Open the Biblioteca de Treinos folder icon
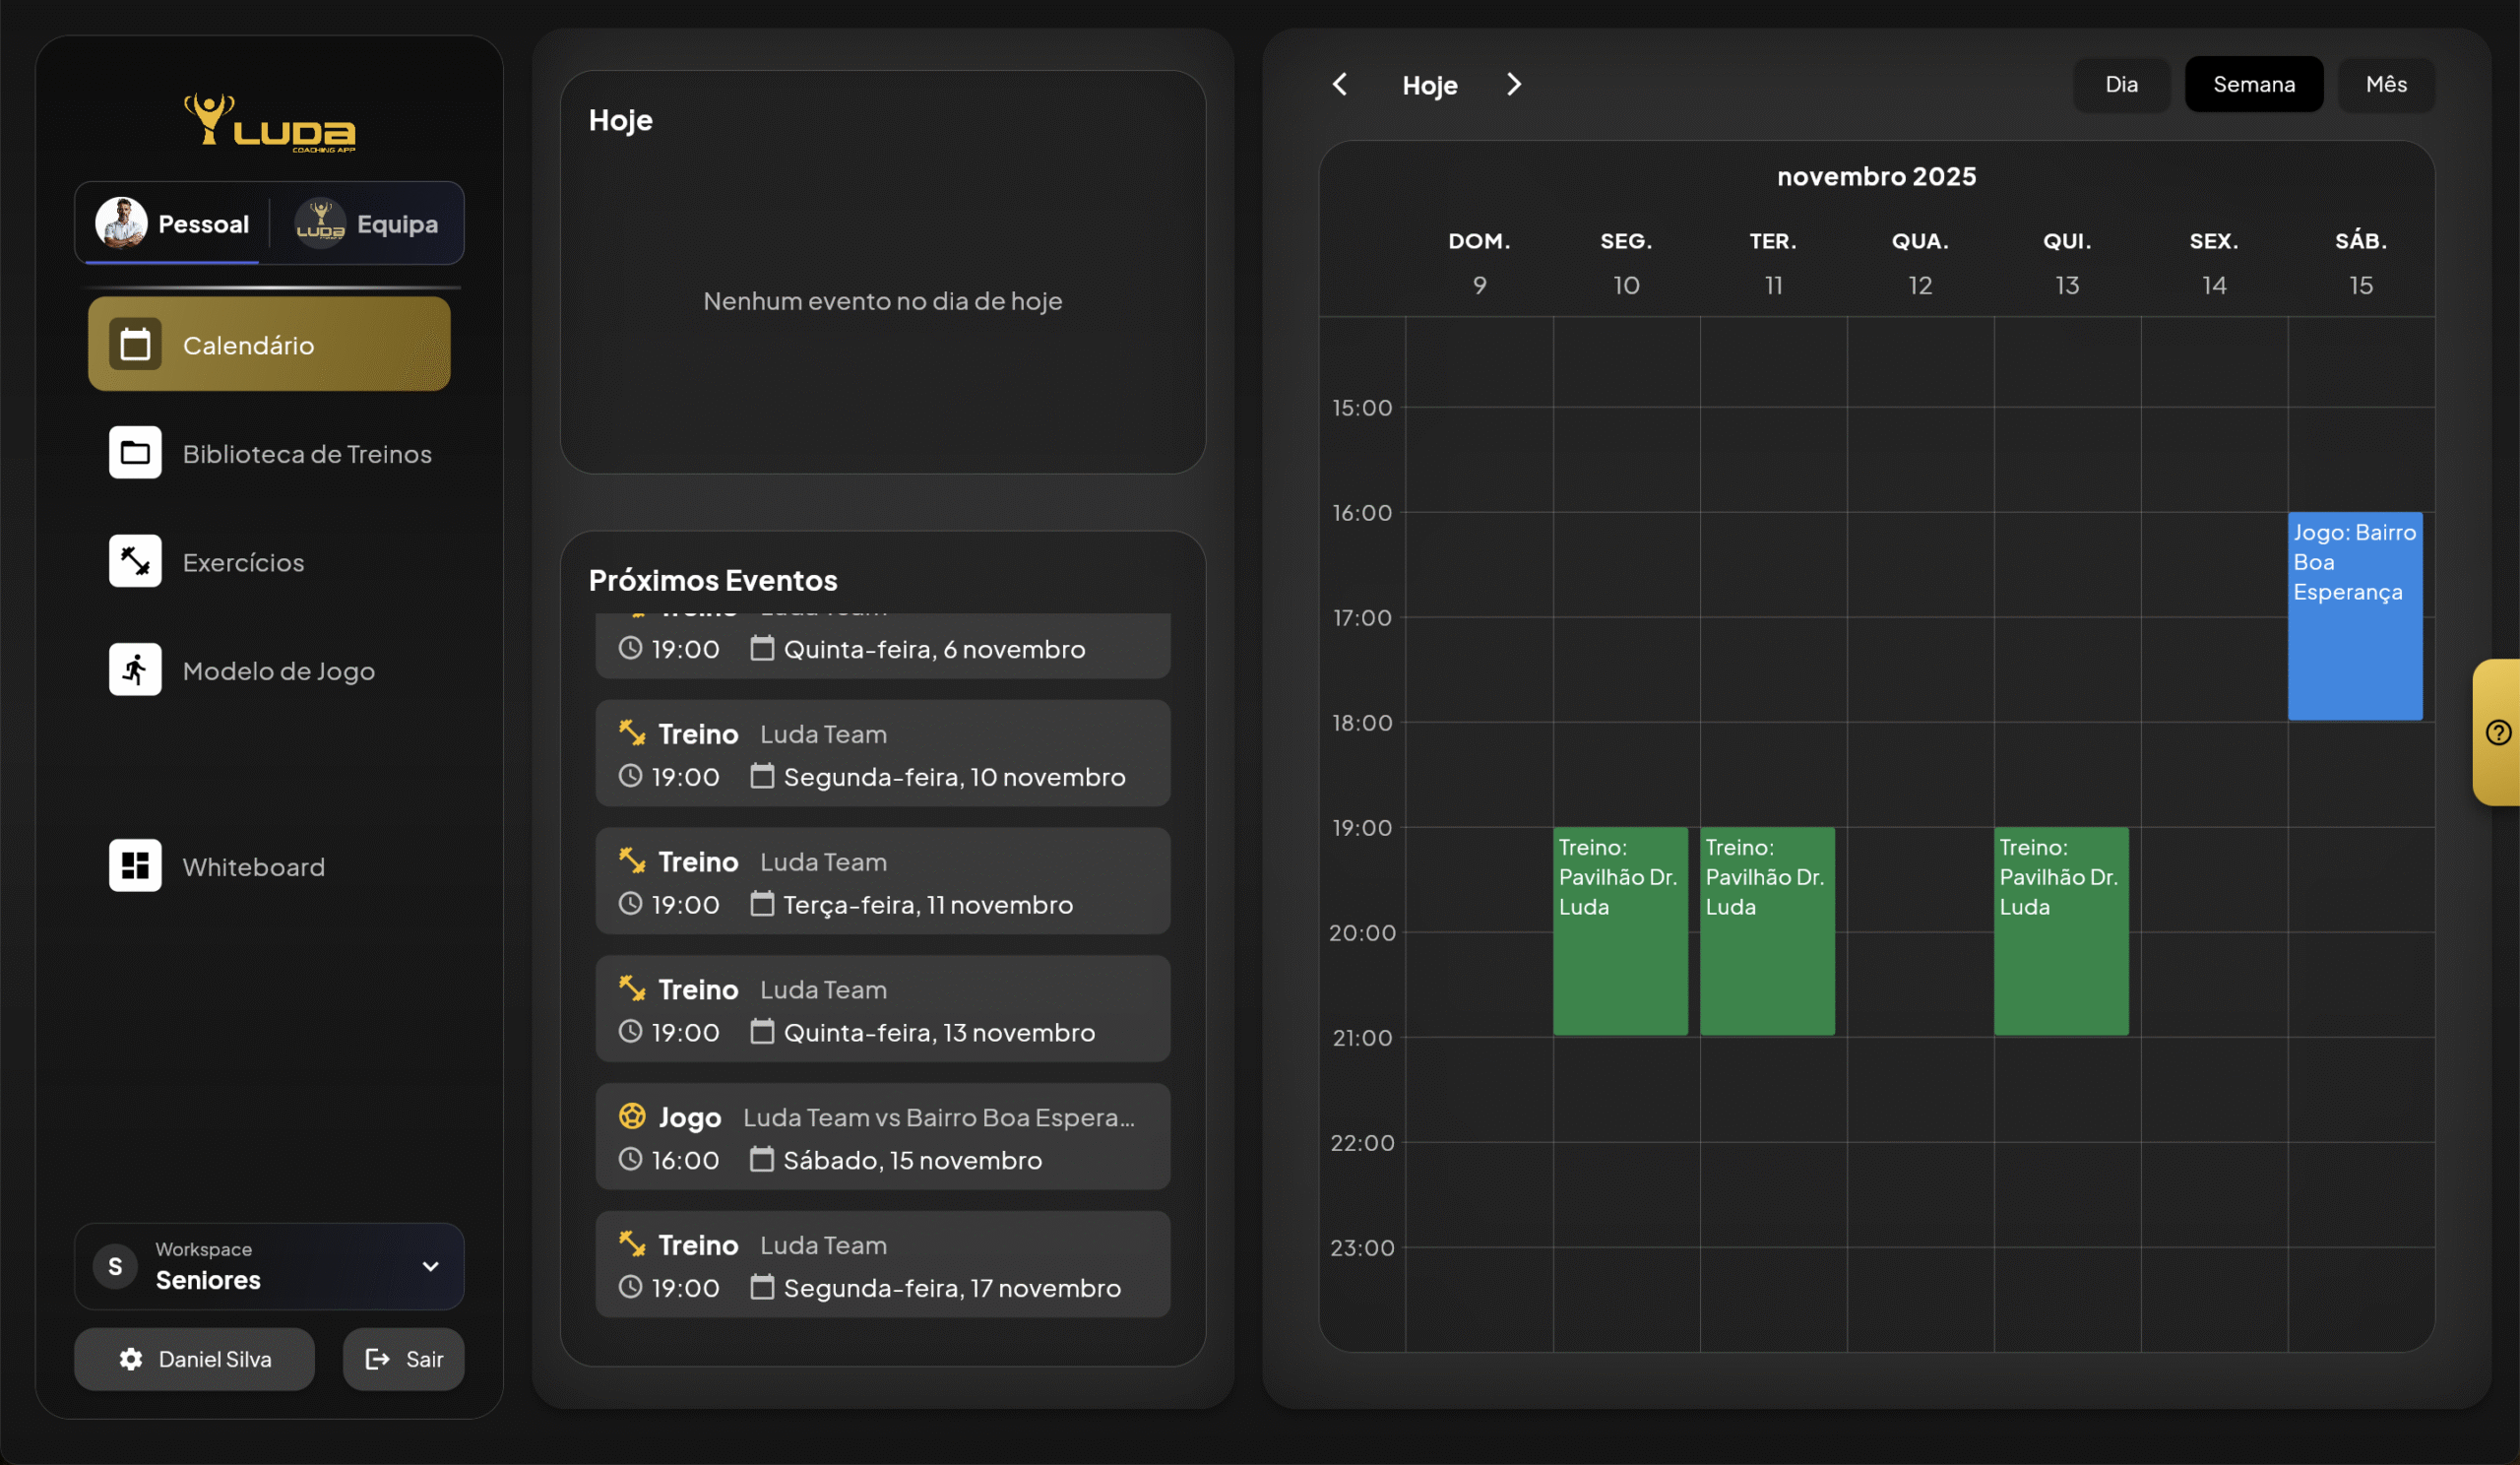Viewport: 2520px width, 1465px height. (x=135, y=453)
